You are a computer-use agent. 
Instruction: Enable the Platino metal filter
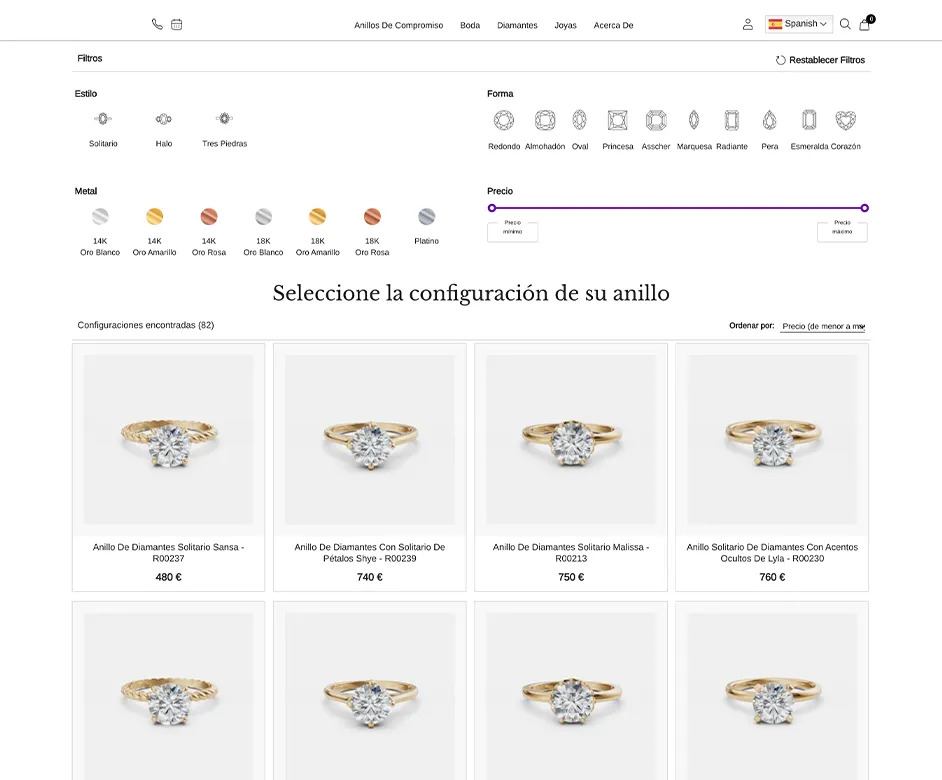click(426, 216)
